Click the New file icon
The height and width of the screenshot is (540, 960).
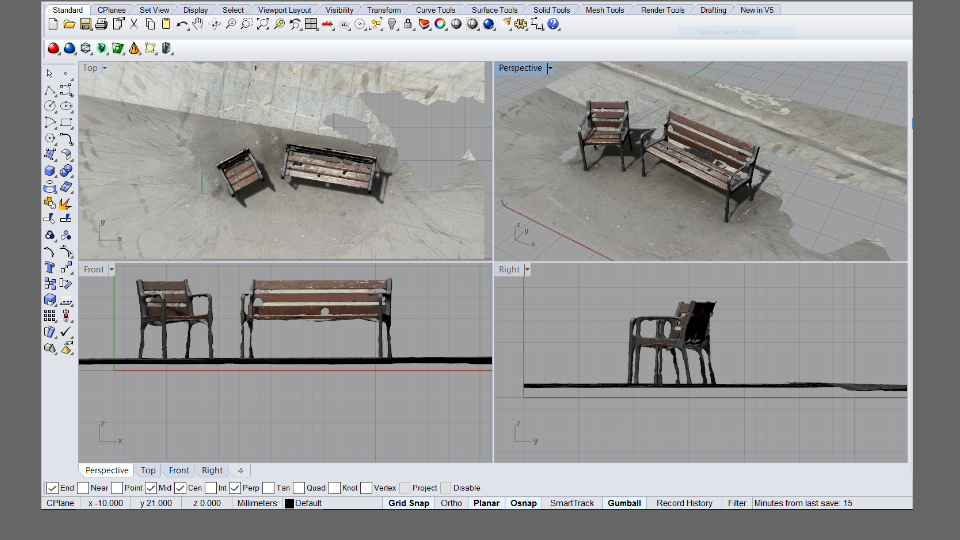point(53,24)
